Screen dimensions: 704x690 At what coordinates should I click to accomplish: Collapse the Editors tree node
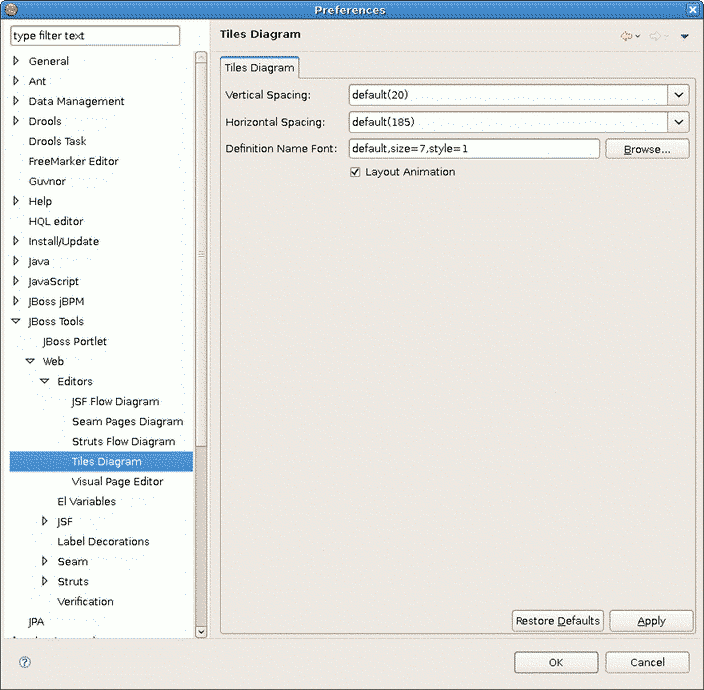coord(45,381)
